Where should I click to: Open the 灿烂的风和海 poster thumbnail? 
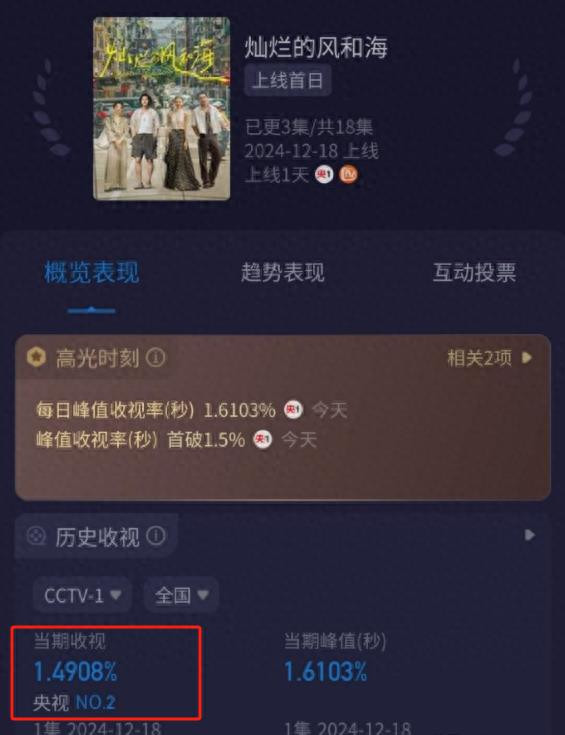tap(162, 109)
